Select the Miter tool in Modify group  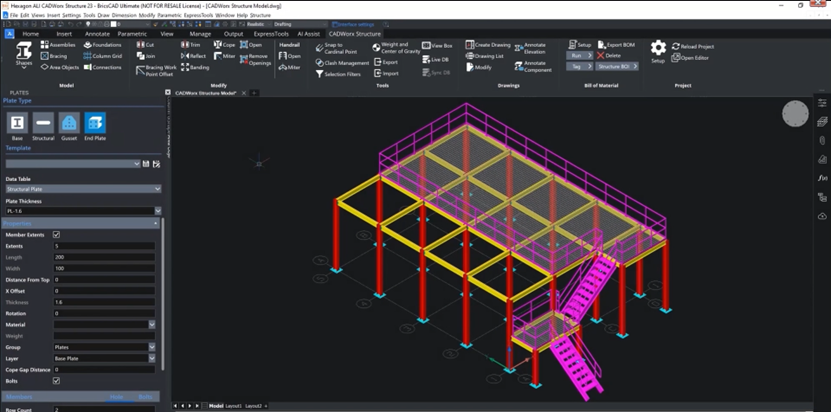click(225, 56)
